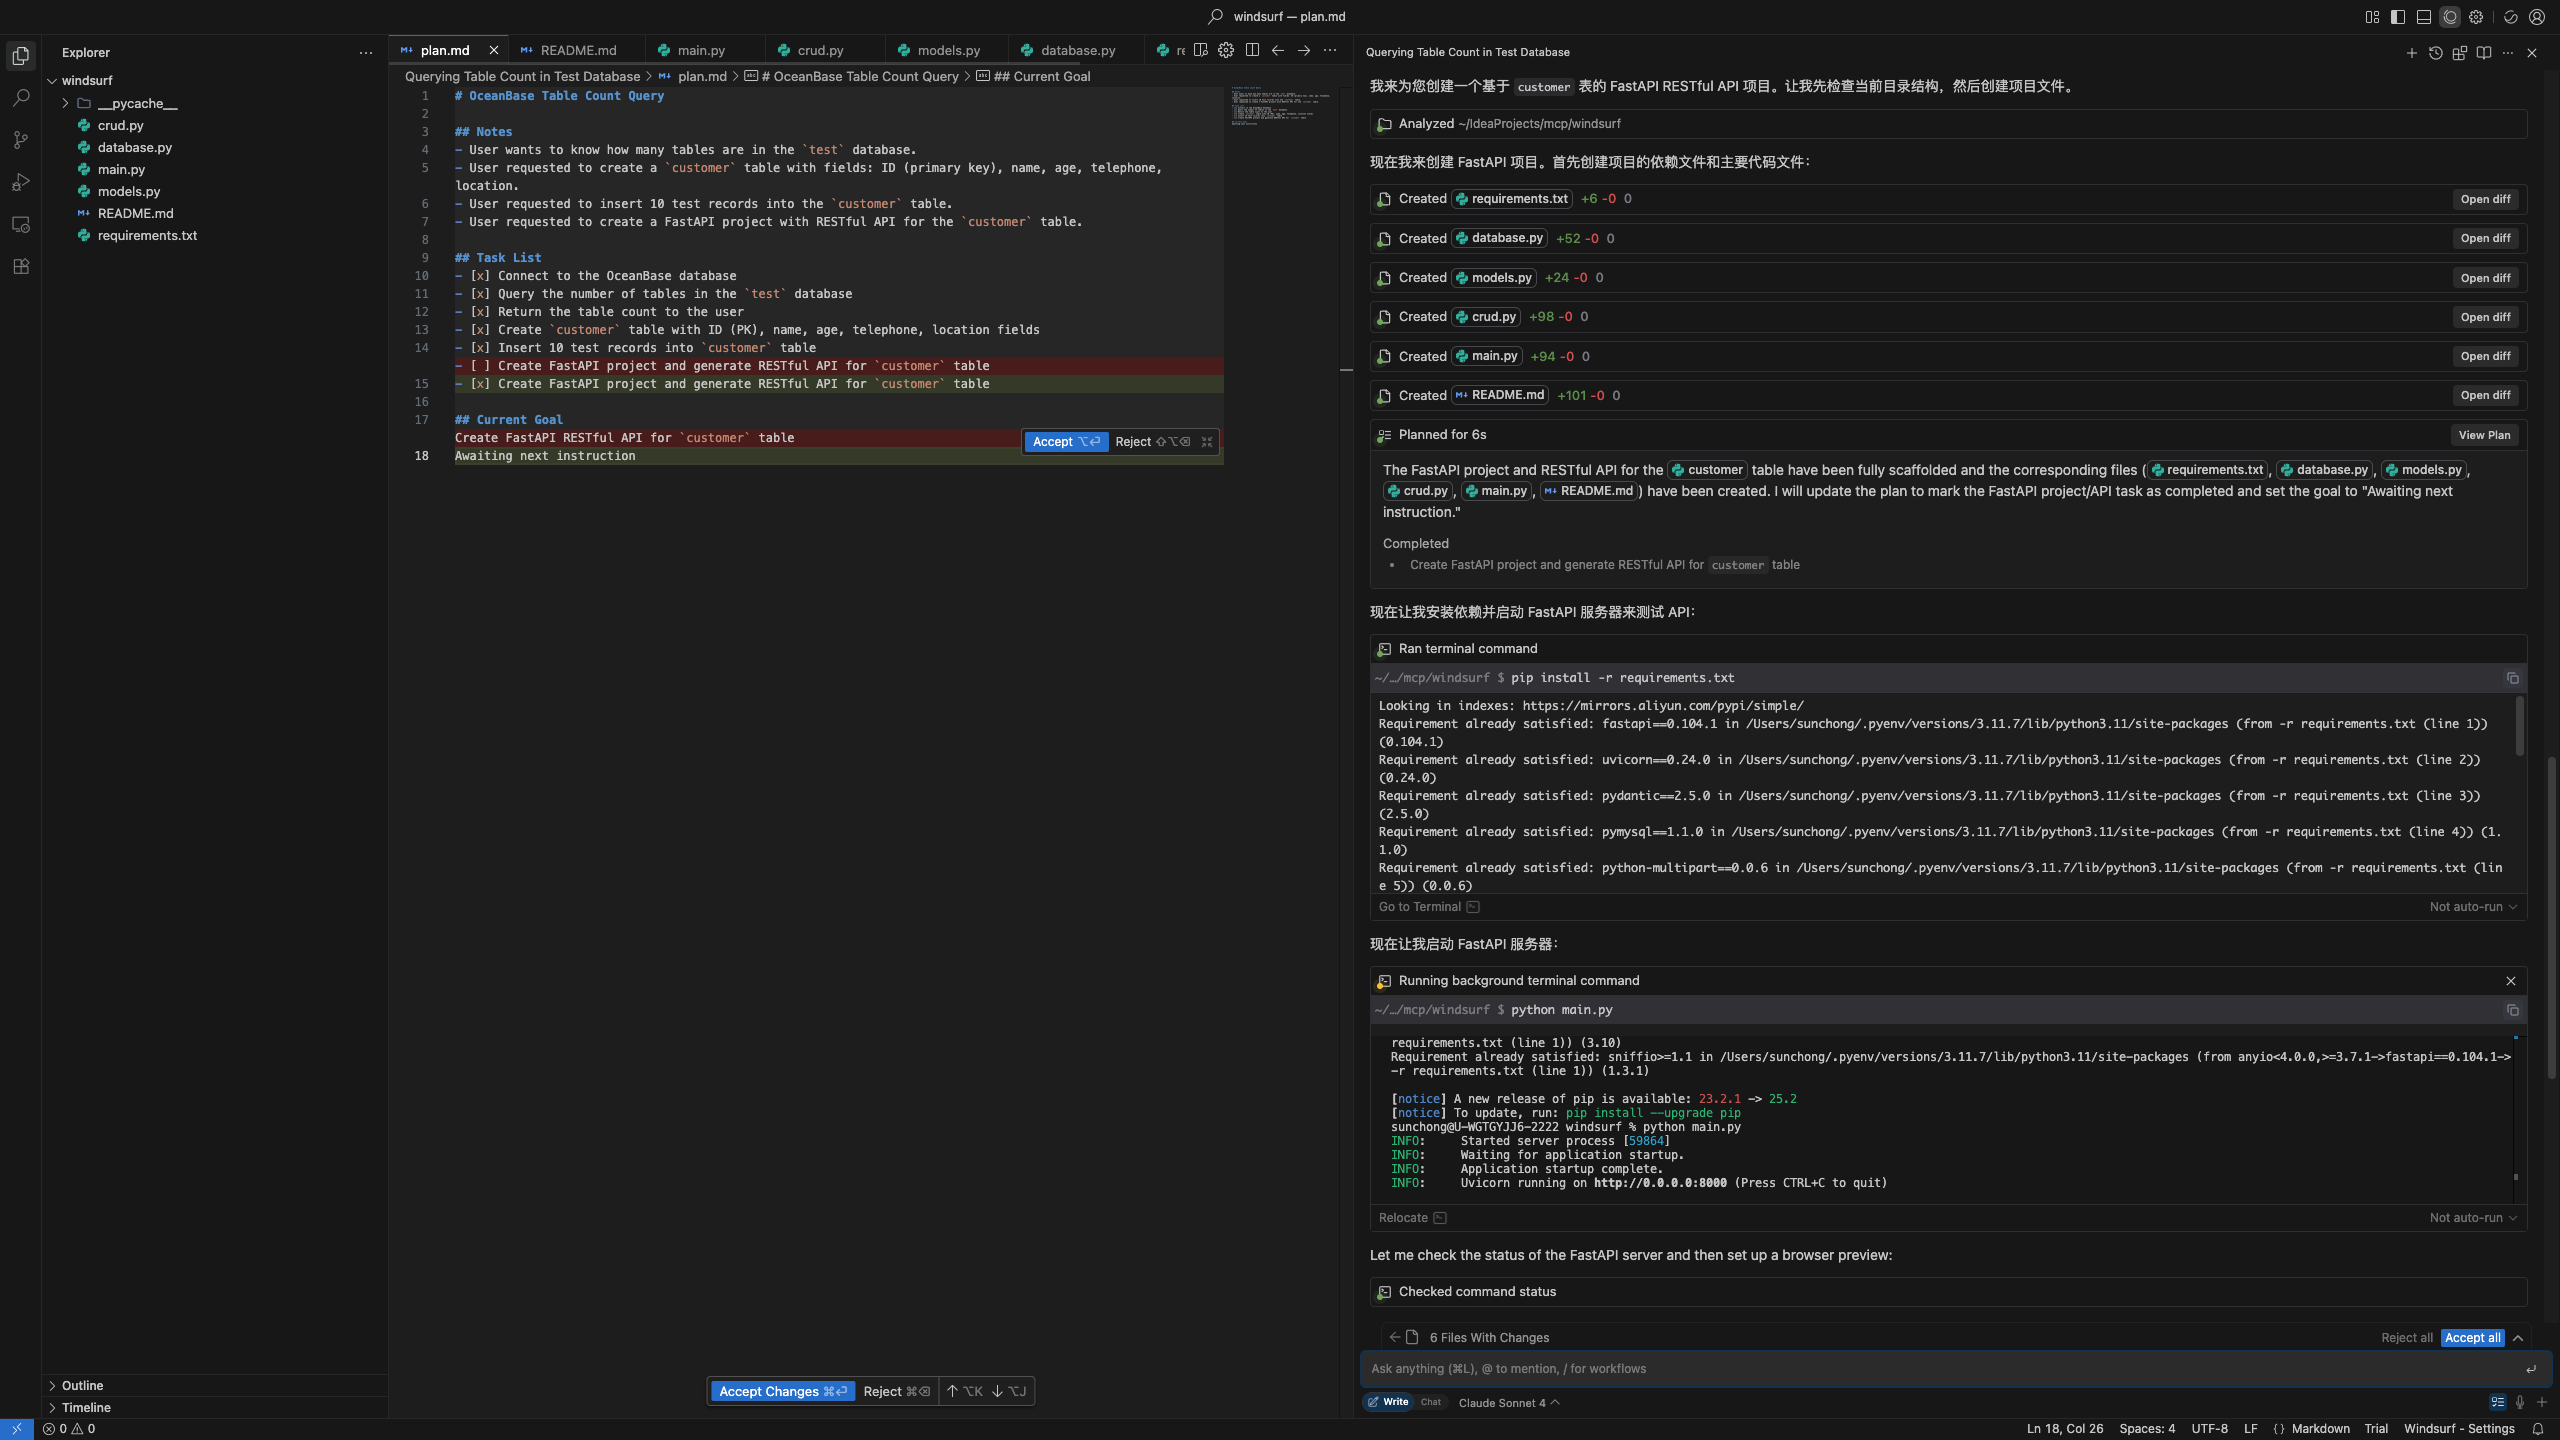Switch Cascade to Write mode
Image resolution: width=2560 pixels, height=1440 pixels.
tap(1389, 1402)
